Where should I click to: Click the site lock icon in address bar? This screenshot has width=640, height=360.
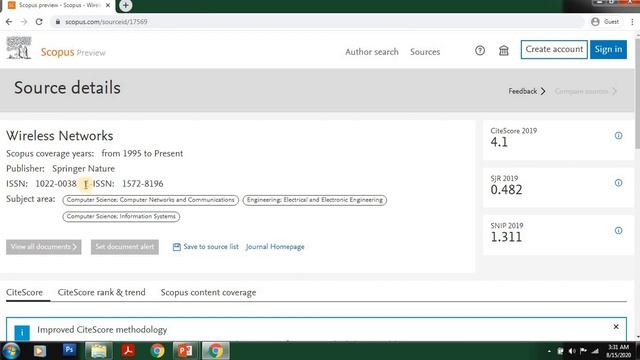pyautogui.click(x=58, y=22)
